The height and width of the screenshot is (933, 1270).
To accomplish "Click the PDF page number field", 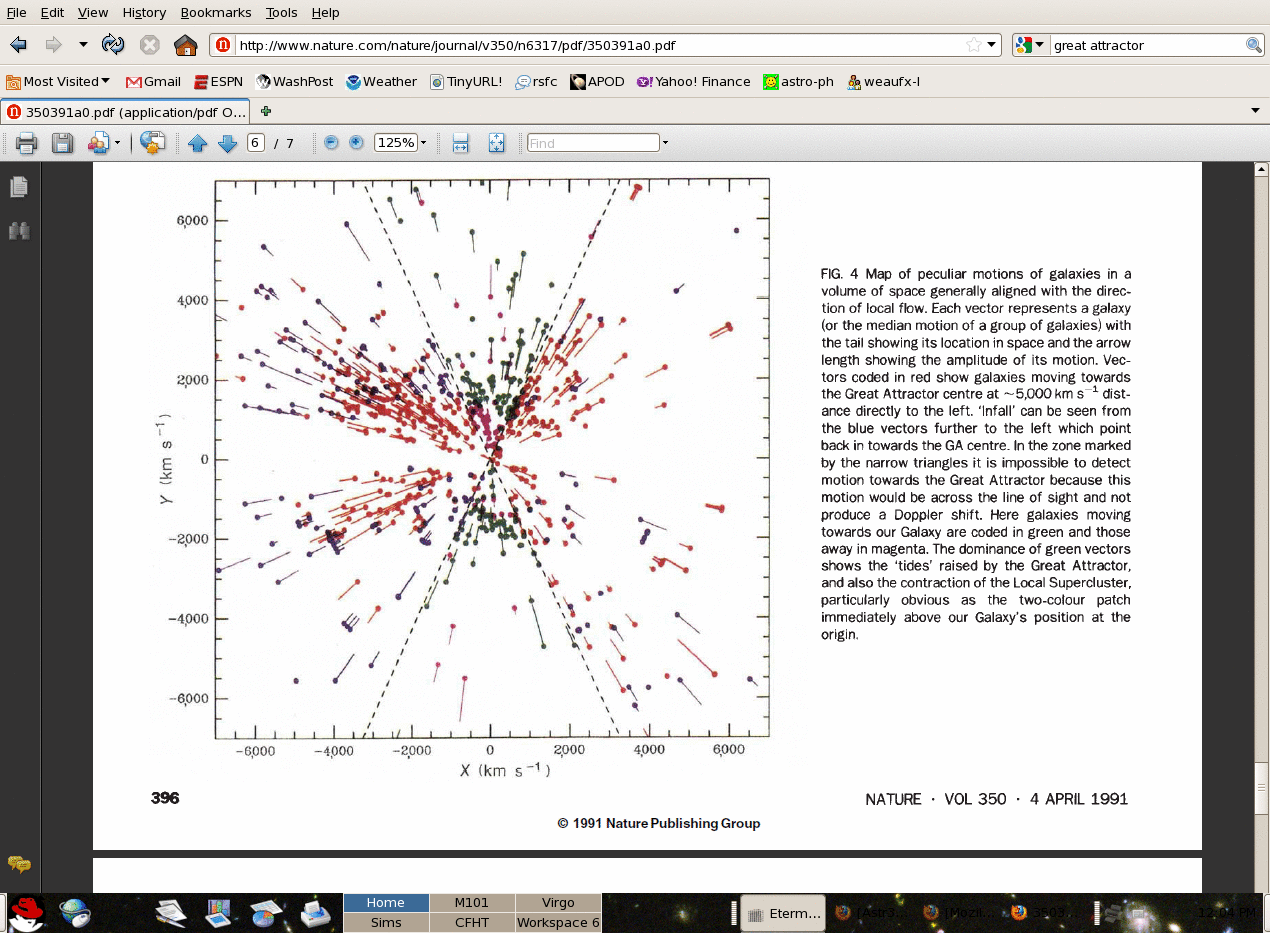I will [x=256, y=143].
